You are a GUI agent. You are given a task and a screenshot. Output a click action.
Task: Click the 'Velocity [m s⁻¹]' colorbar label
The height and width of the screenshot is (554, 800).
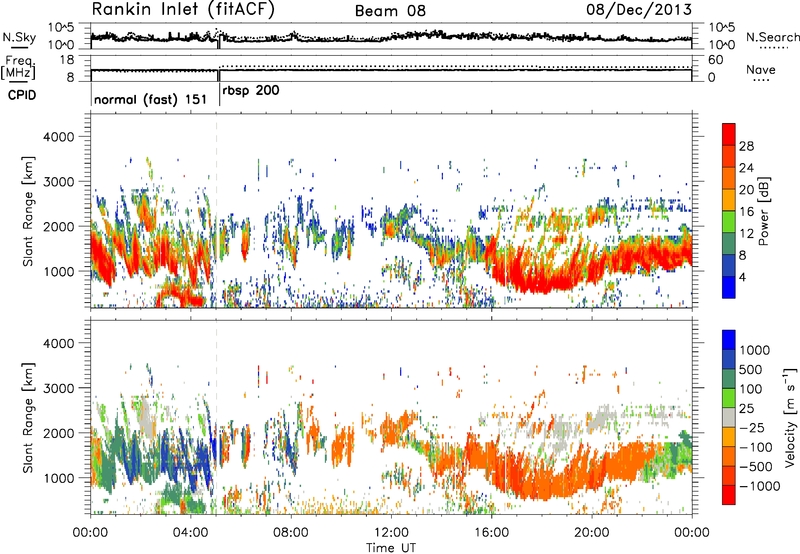(x=790, y=417)
